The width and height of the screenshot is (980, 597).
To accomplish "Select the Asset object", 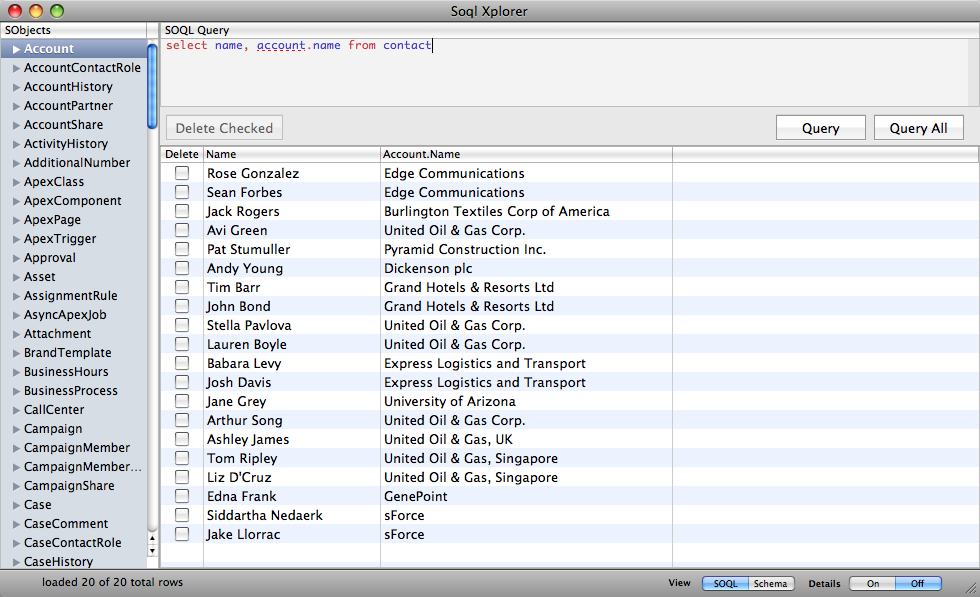I will [39, 276].
